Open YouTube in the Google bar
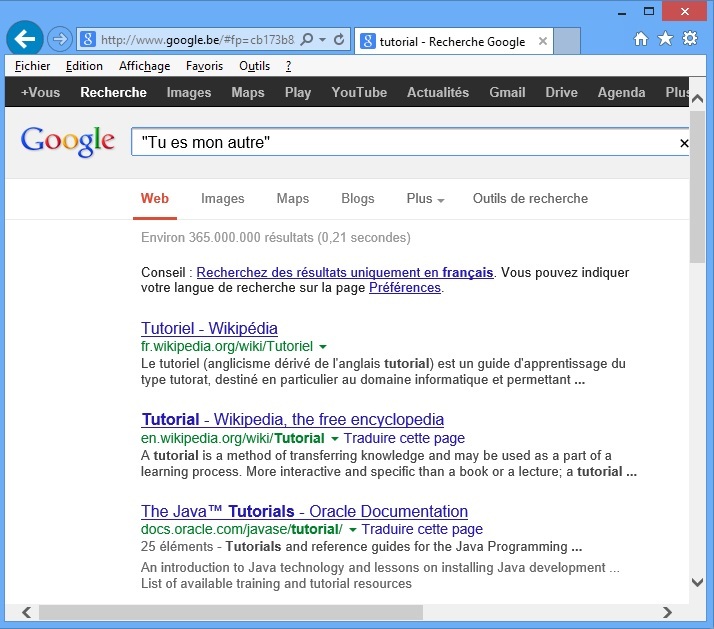Screen dimensions: 714x629 coord(359,92)
